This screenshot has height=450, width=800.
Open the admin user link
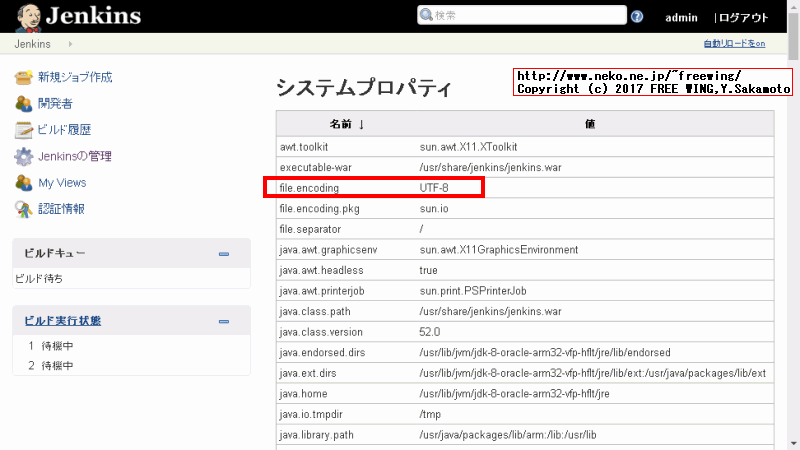681,18
